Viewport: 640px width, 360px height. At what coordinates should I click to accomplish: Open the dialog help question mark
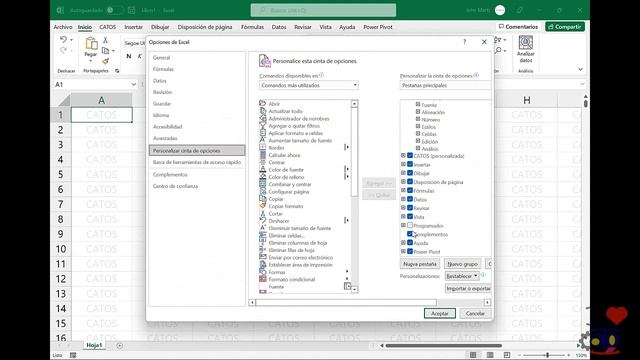click(x=464, y=42)
